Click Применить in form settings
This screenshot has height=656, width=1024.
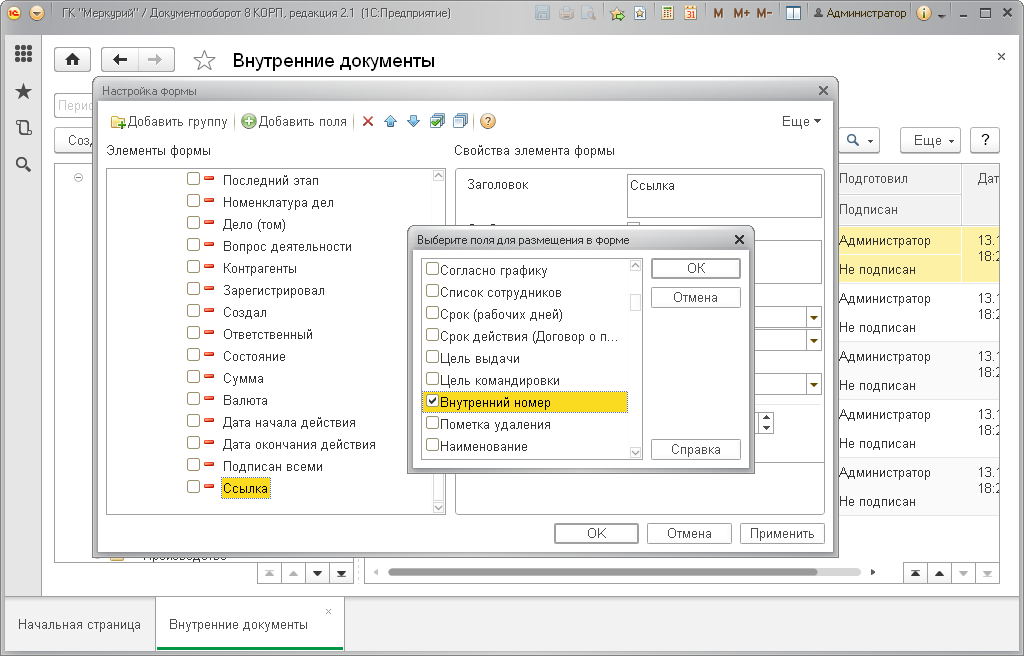782,534
